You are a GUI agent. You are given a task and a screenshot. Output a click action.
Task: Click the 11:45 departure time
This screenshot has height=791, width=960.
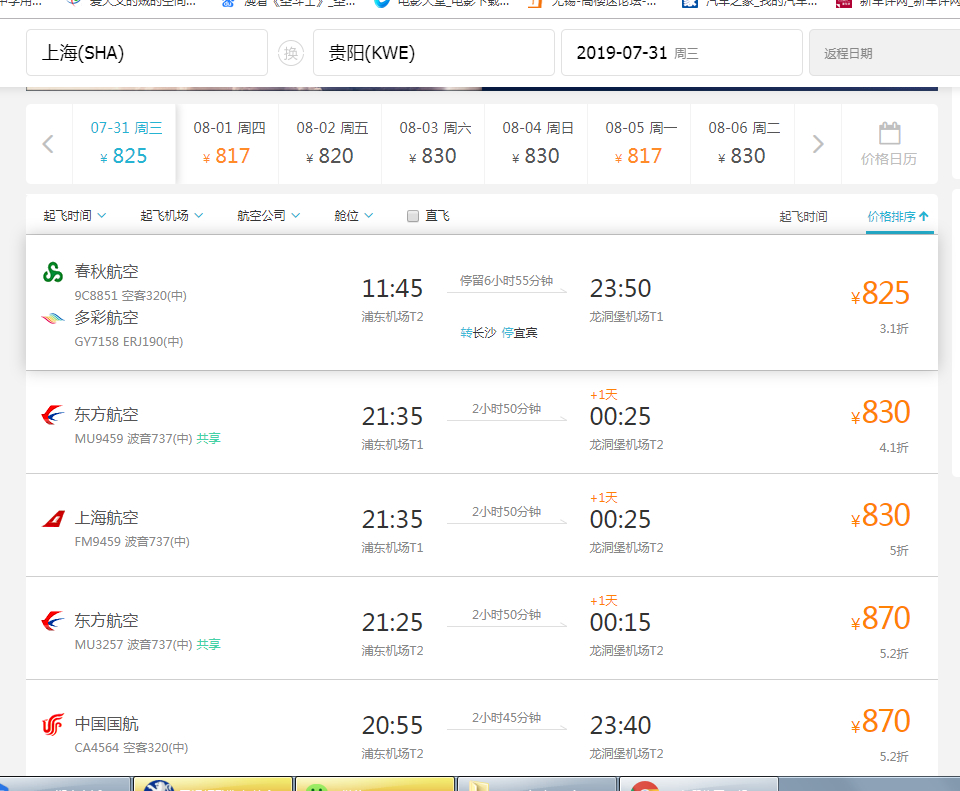coord(392,288)
